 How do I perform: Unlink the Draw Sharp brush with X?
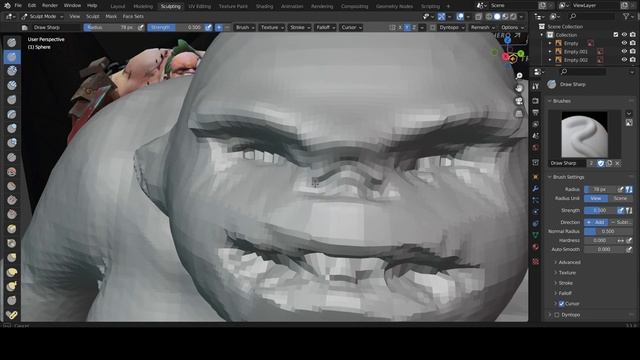click(x=618, y=163)
